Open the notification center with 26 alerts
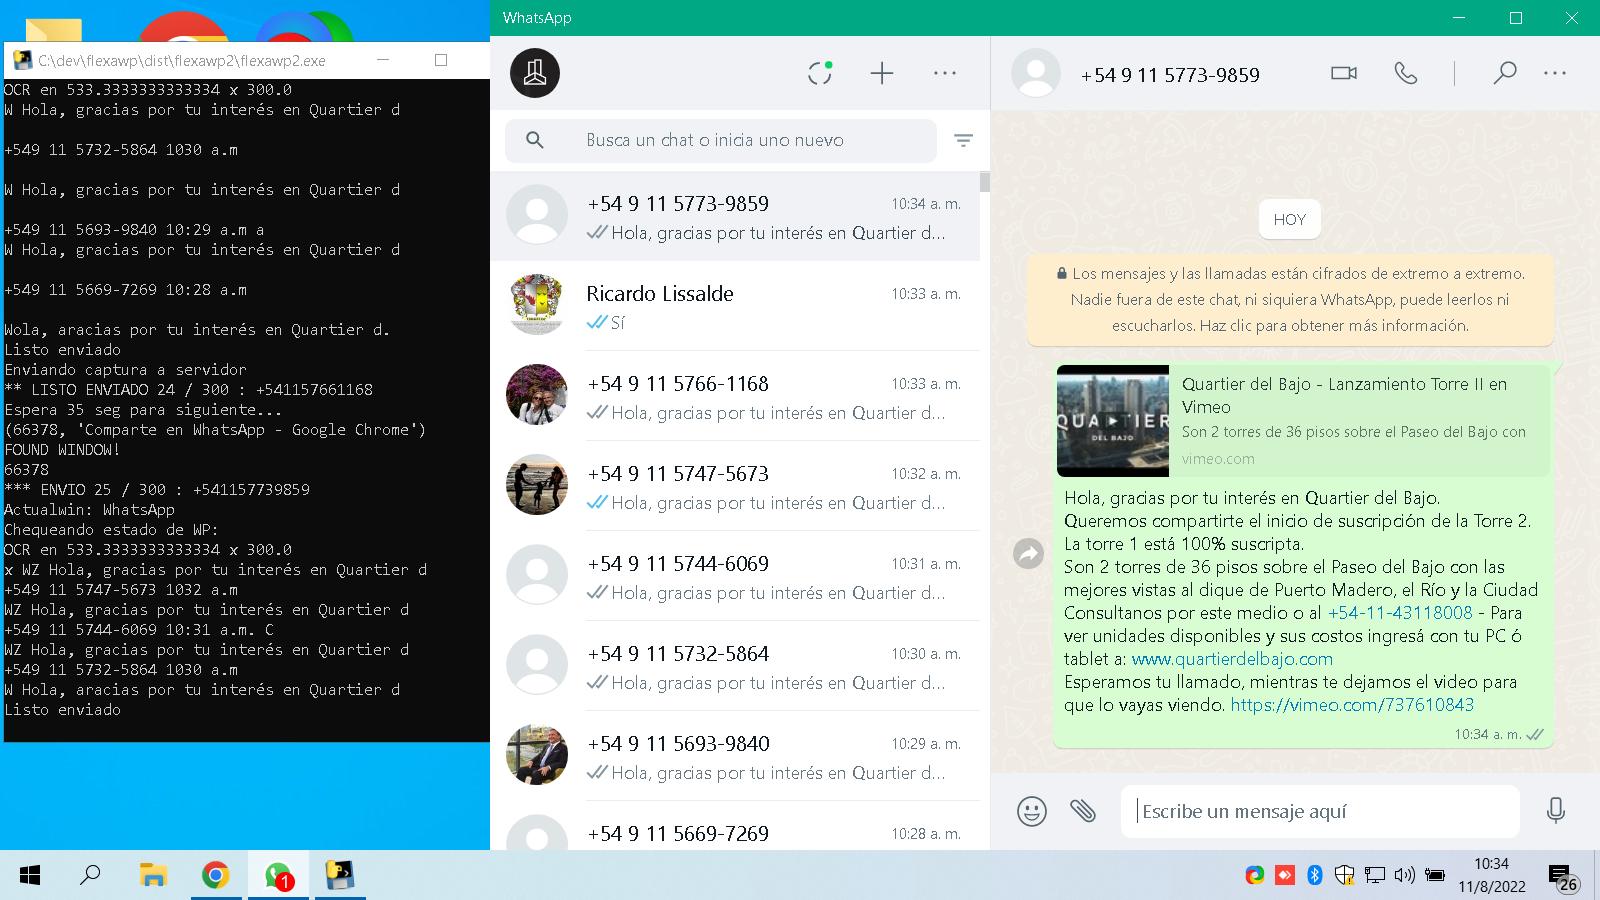1600x900 pixels. pyautogui.click(x=1563, y=878)
